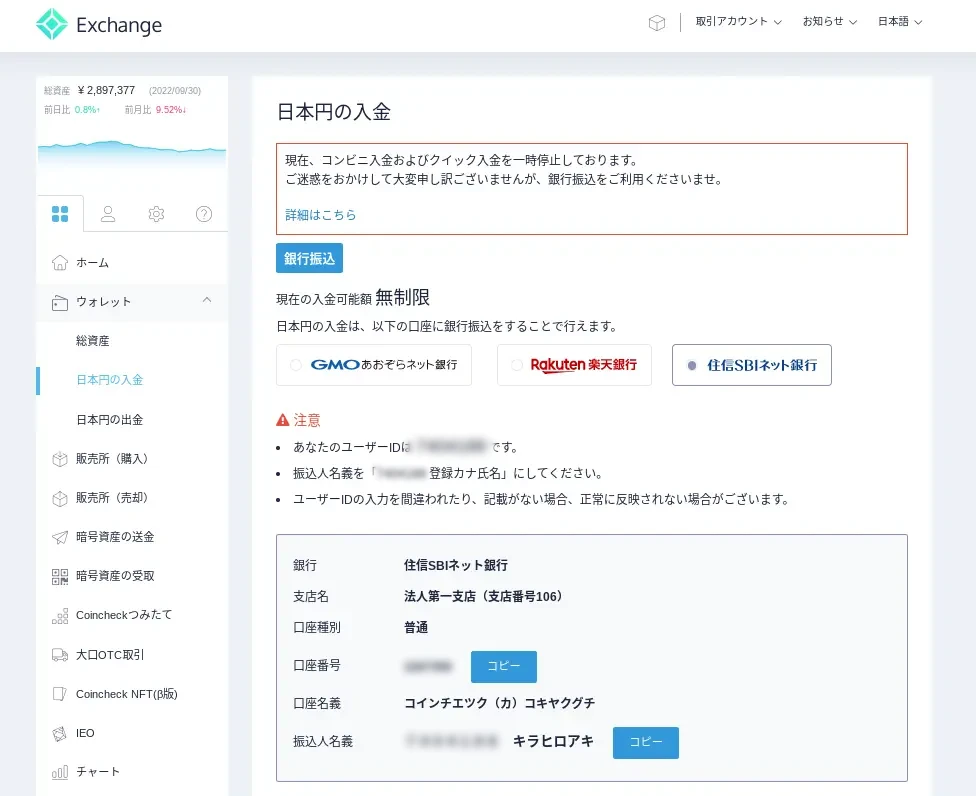Copy the 振込人名義 with コピー button

[x=645, y=742]
